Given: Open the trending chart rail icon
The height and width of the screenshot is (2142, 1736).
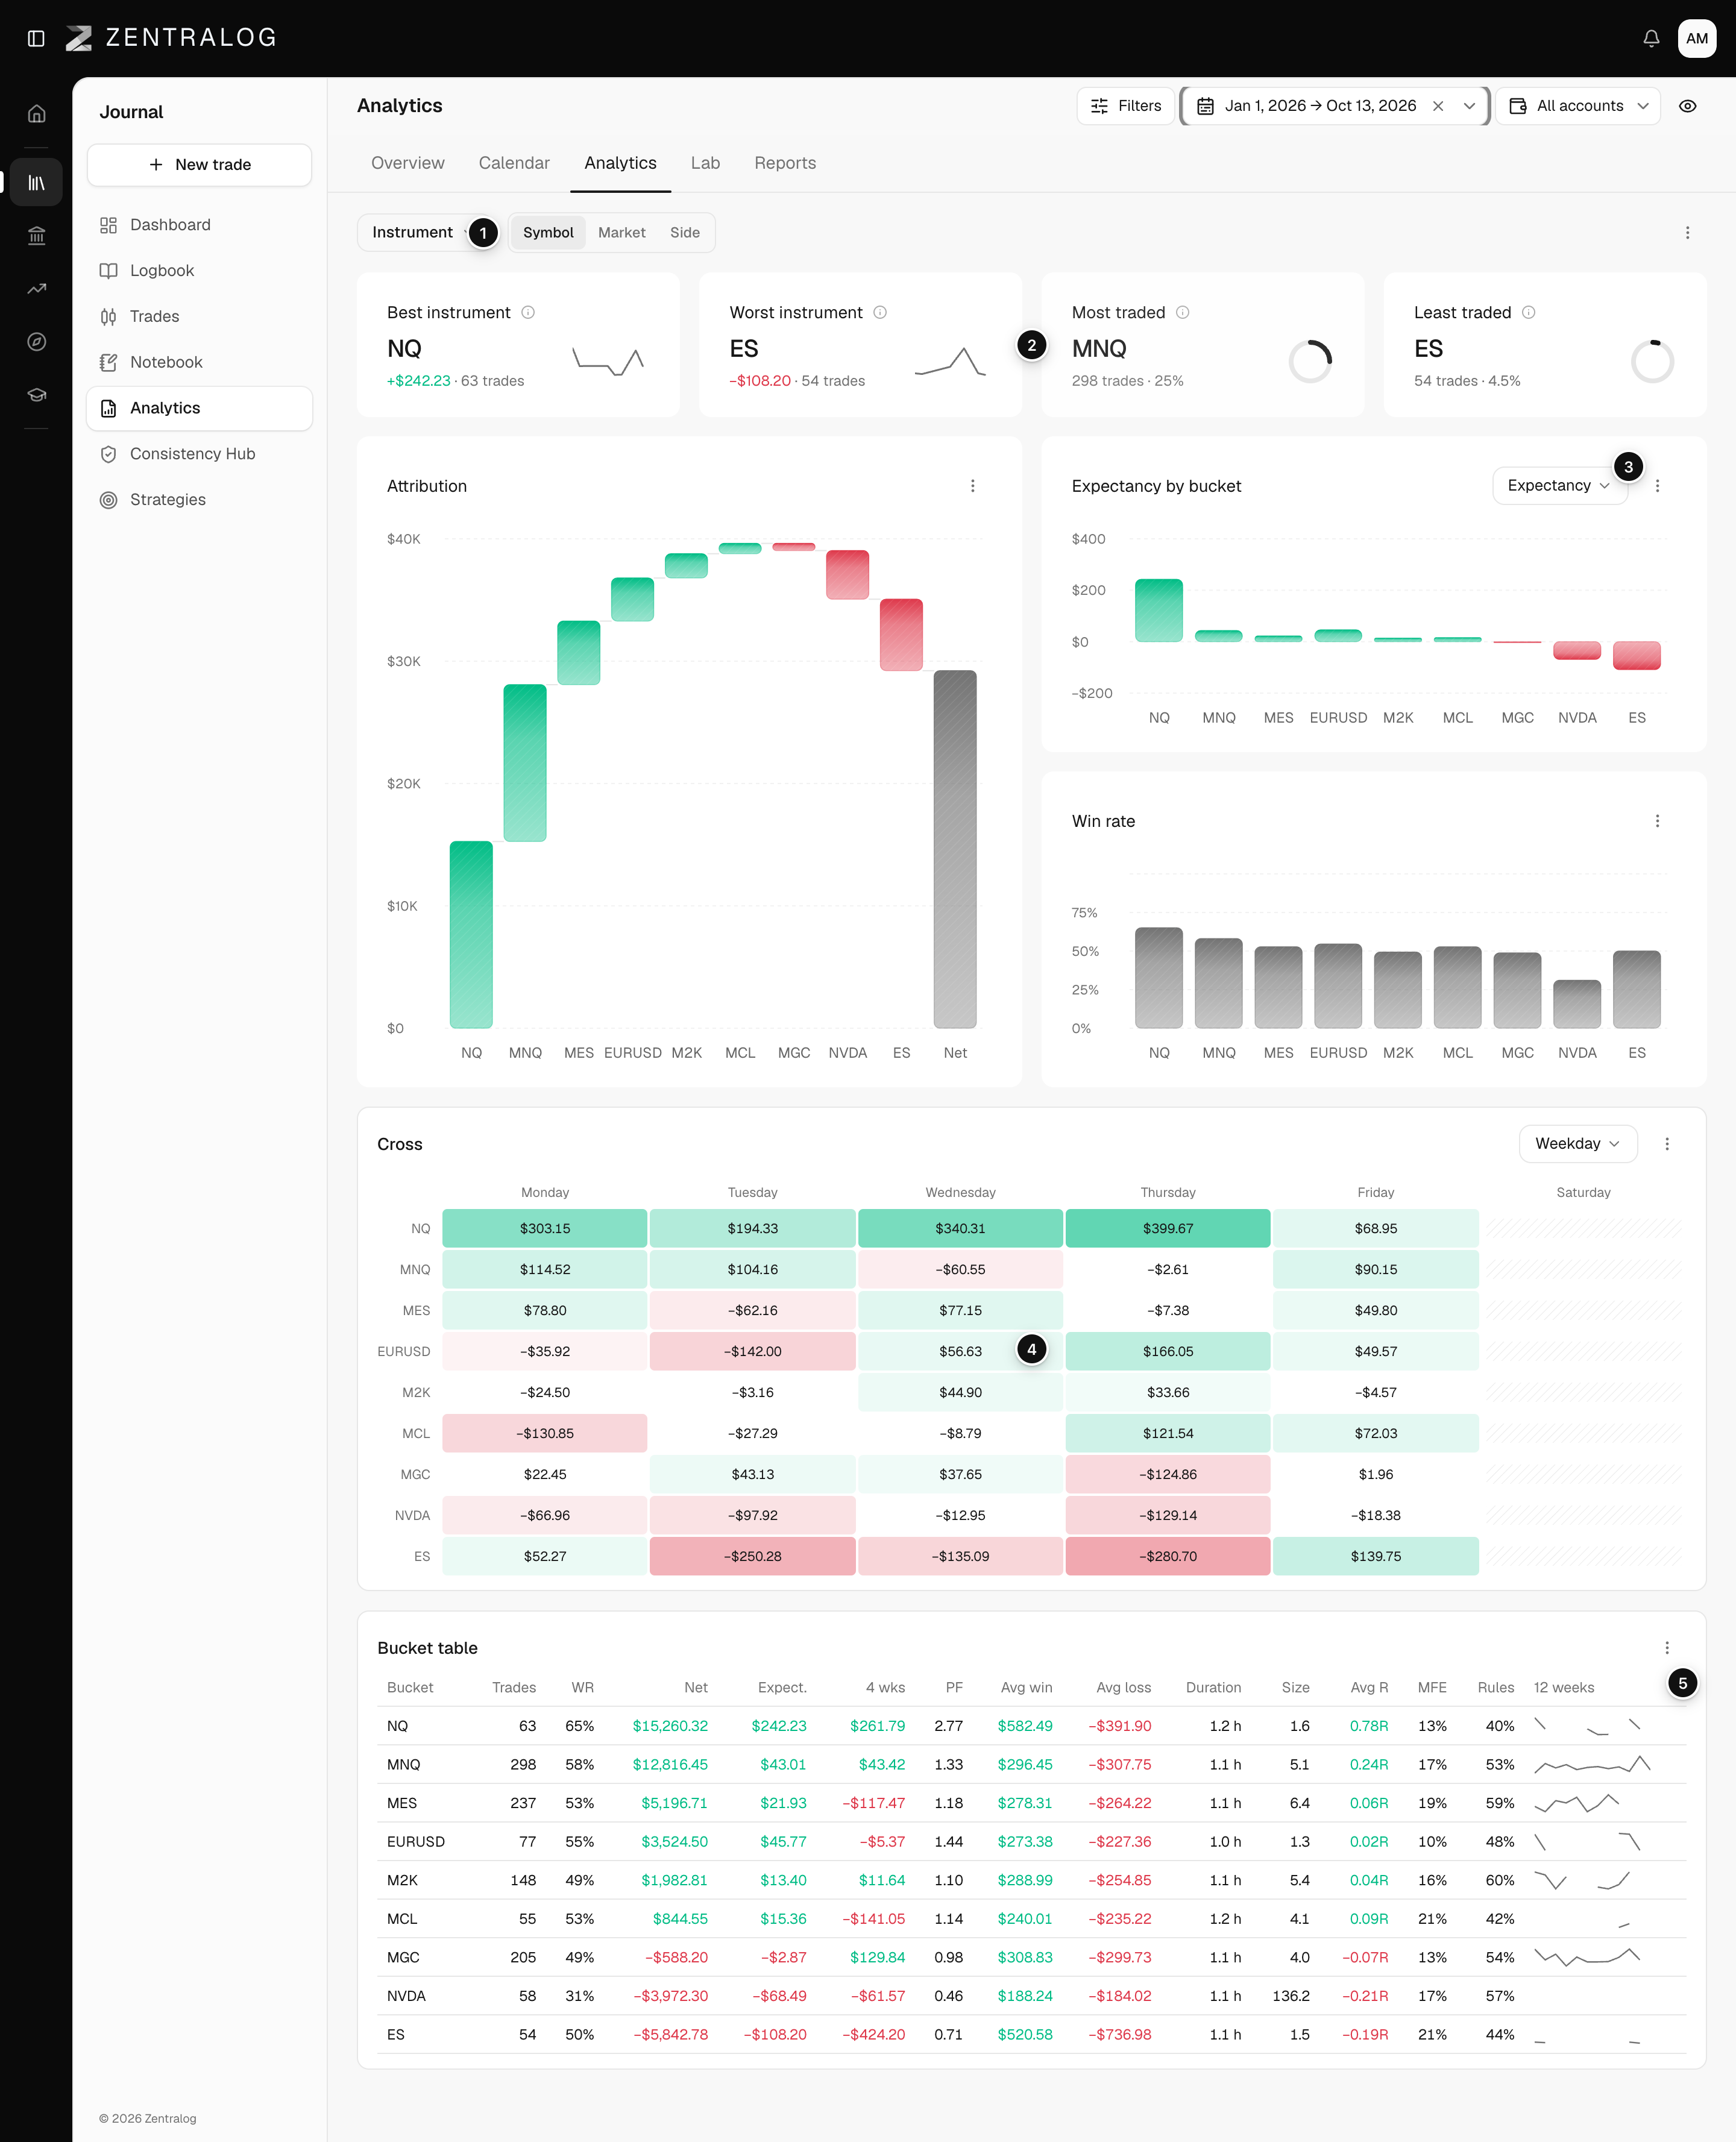Looking at the screenshot, I should (x=36, y=289).
